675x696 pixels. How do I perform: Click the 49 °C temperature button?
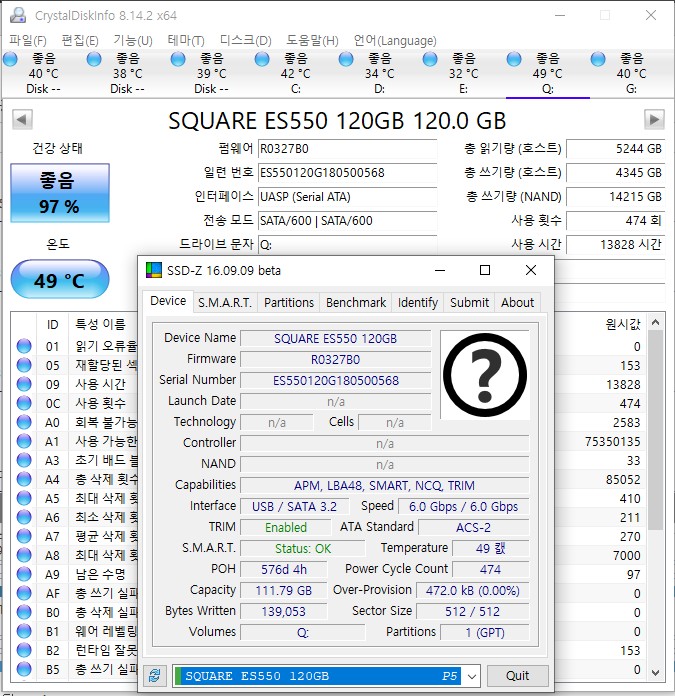tap(59, 280)
